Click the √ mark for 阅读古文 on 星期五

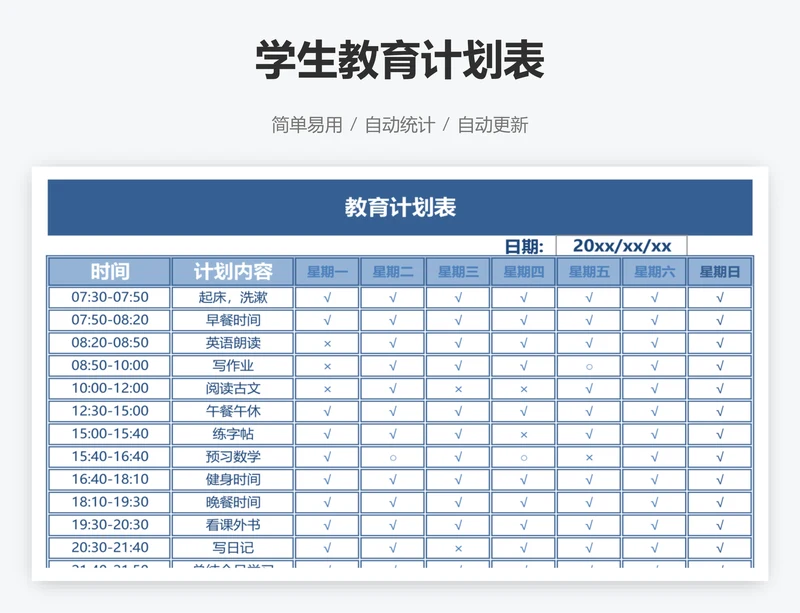pos(589,388)
